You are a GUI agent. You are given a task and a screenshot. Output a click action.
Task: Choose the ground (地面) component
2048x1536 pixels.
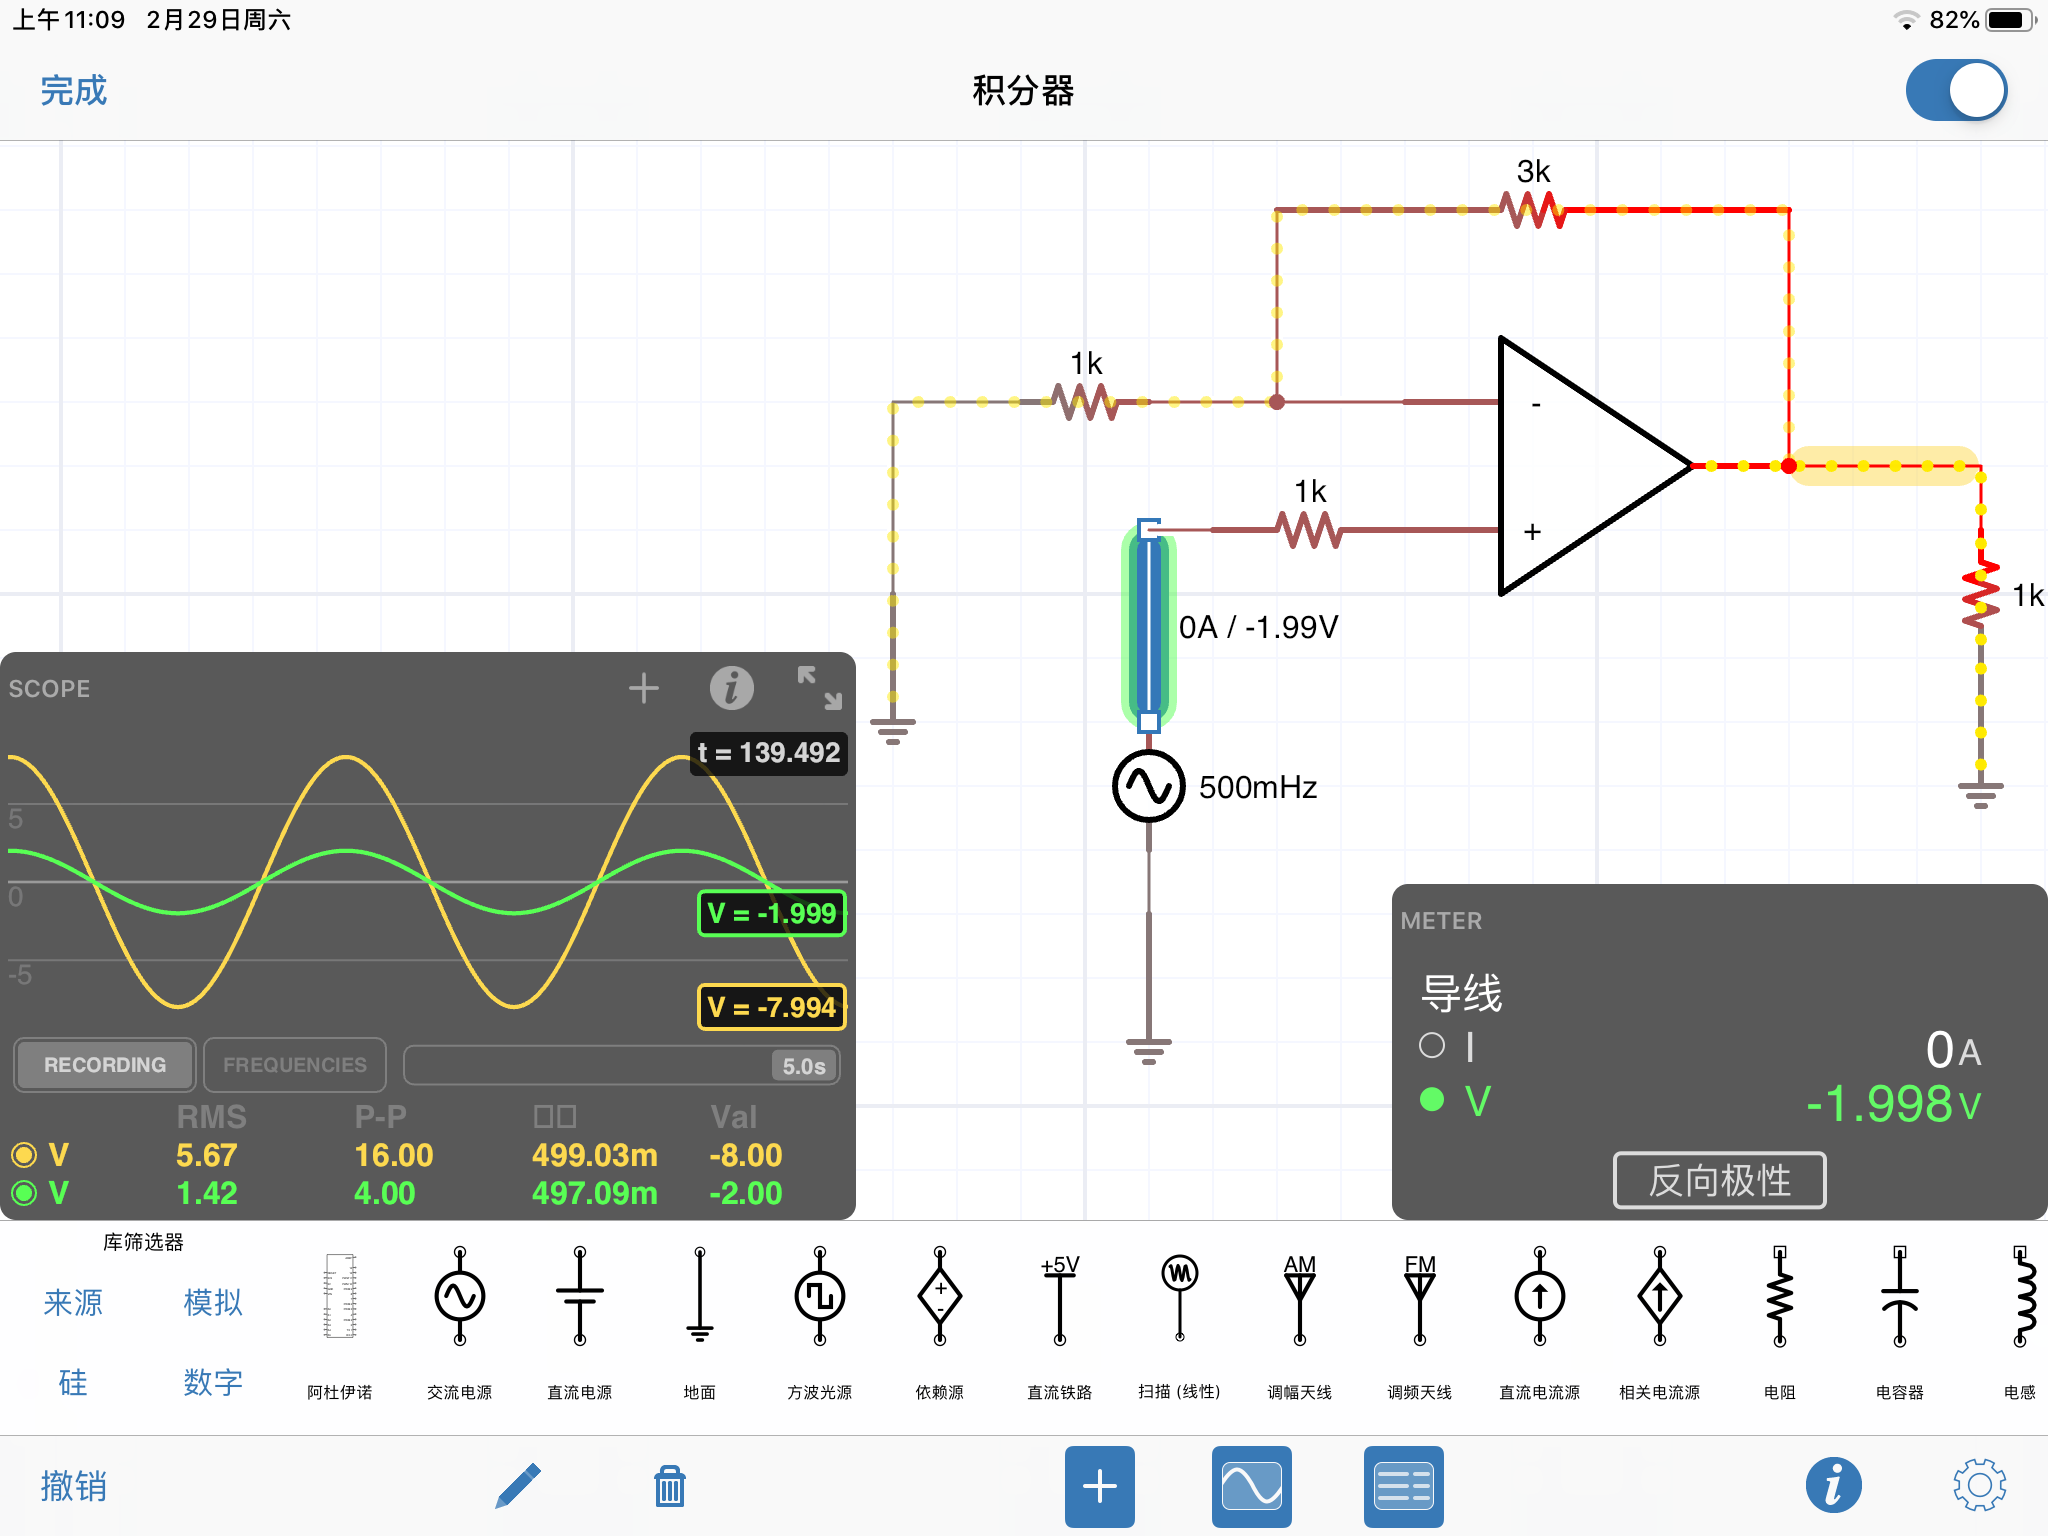699,1298
